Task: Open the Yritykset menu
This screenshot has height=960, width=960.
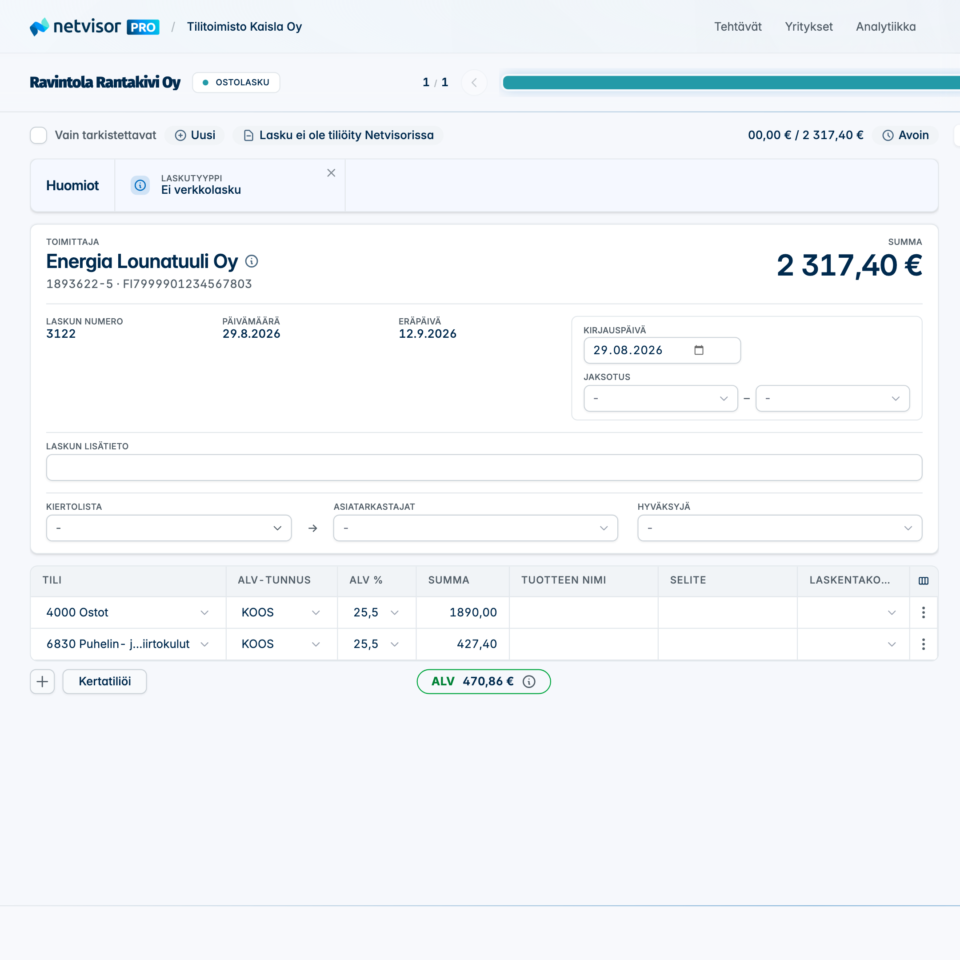Action: (809, 27)
